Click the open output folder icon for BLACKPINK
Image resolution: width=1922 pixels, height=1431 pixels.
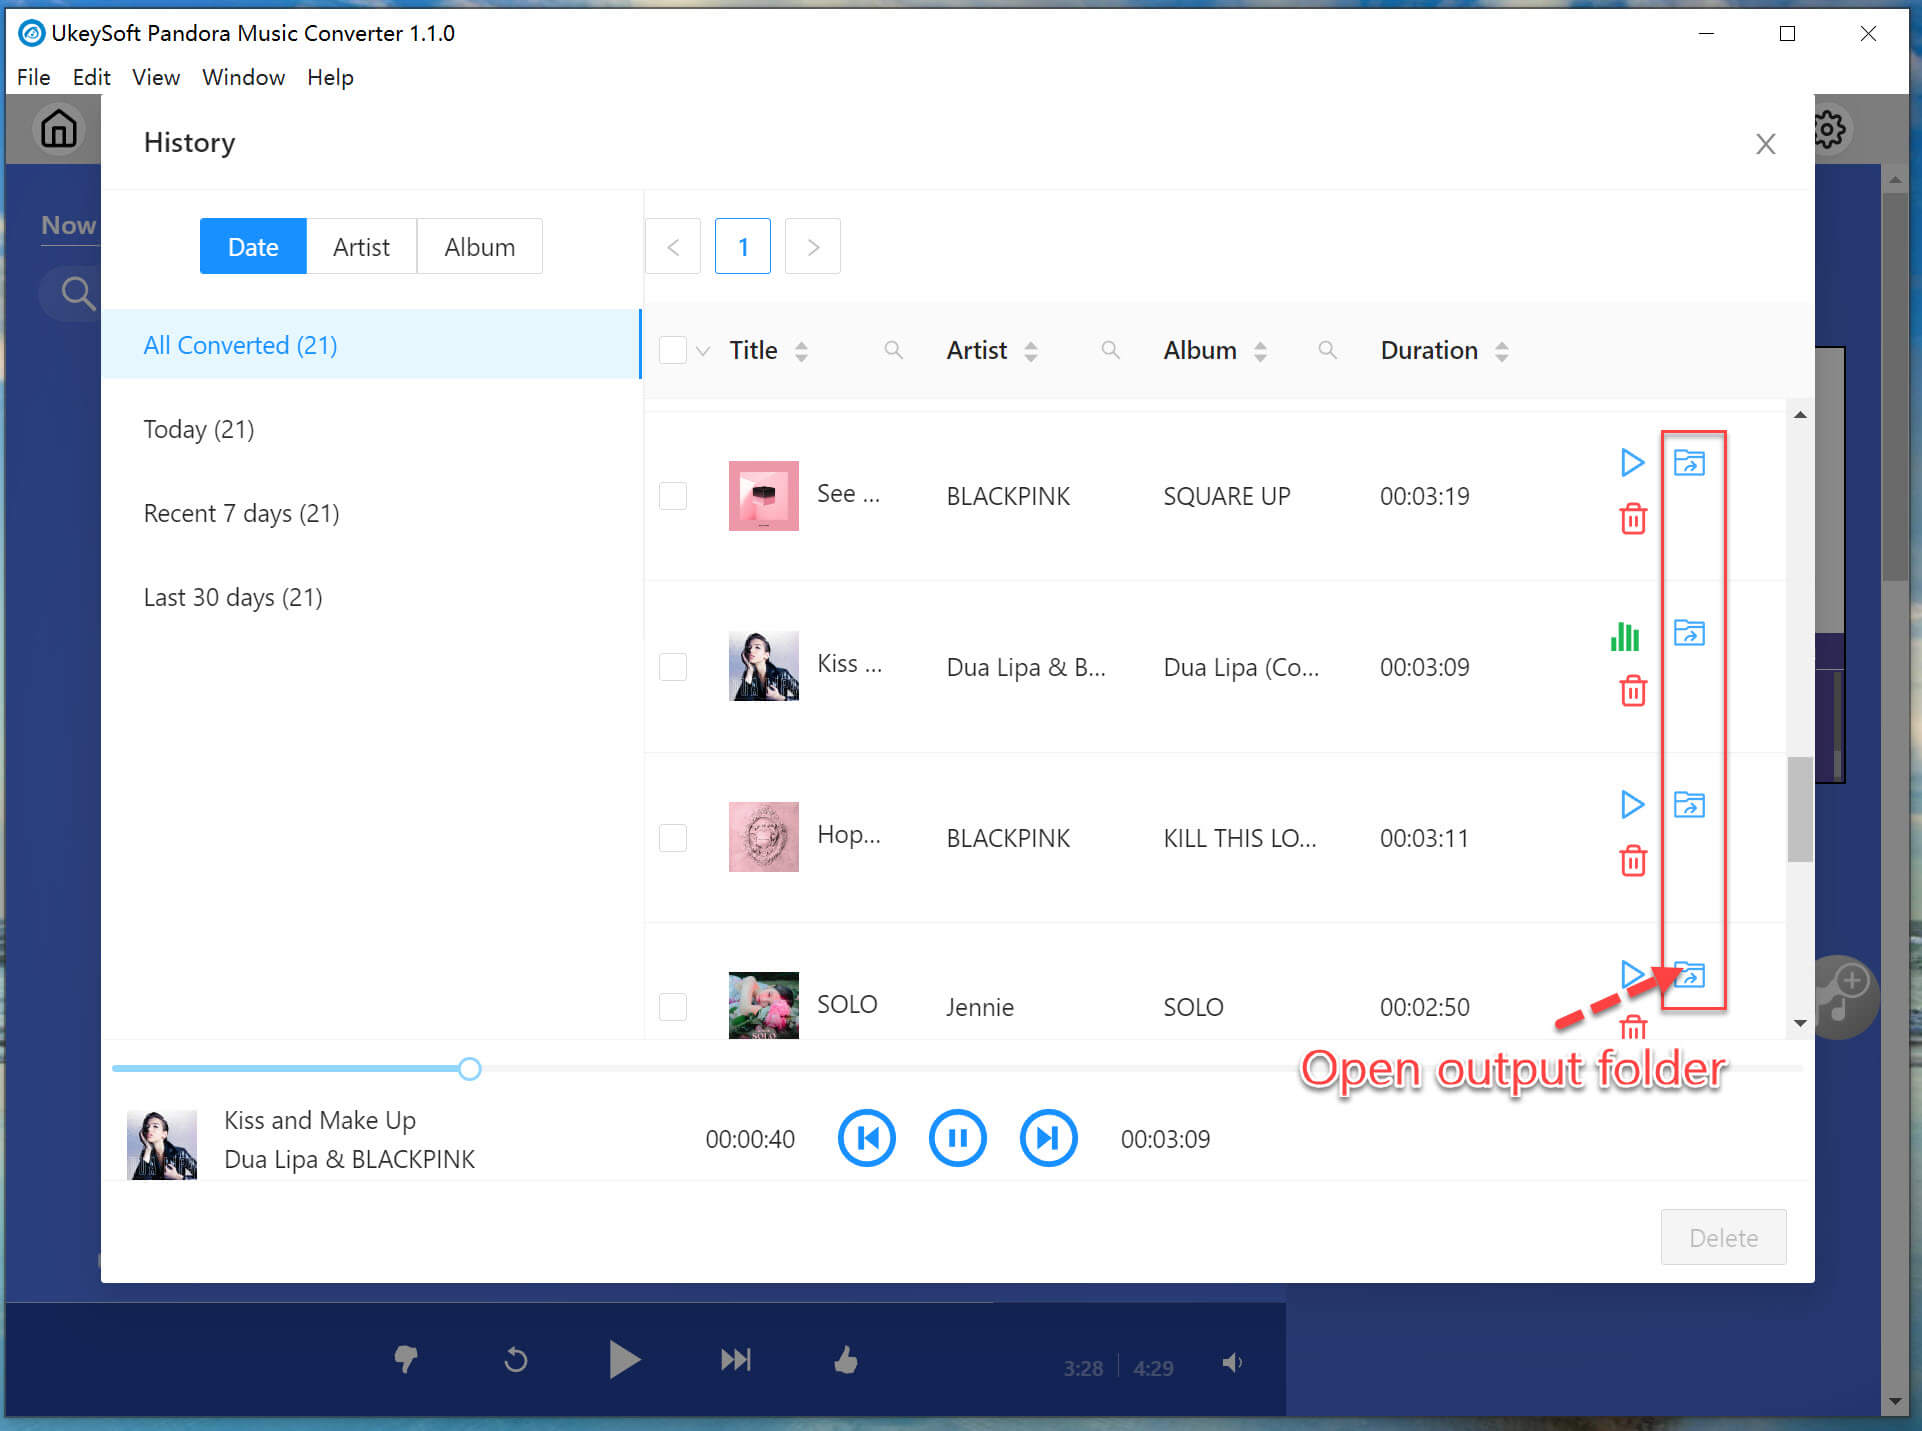click(1688, 463)
